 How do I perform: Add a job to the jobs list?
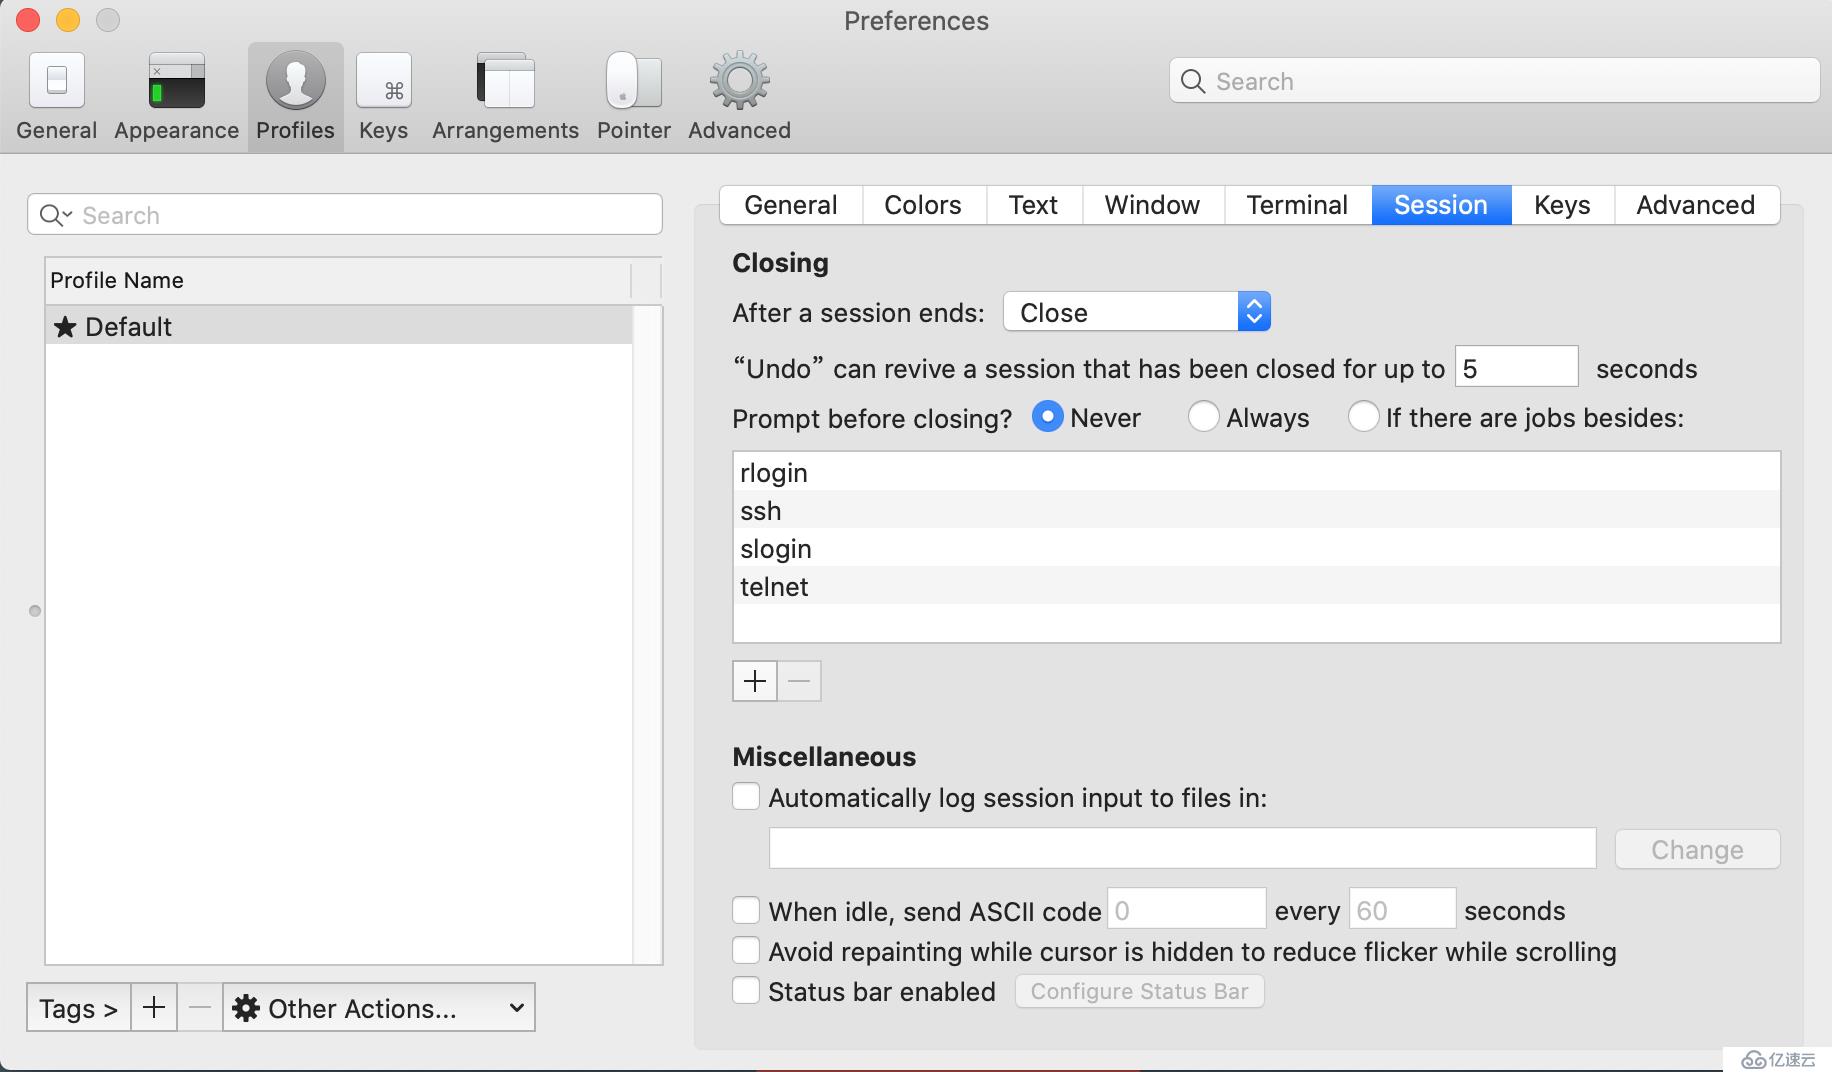click(755, 681)
